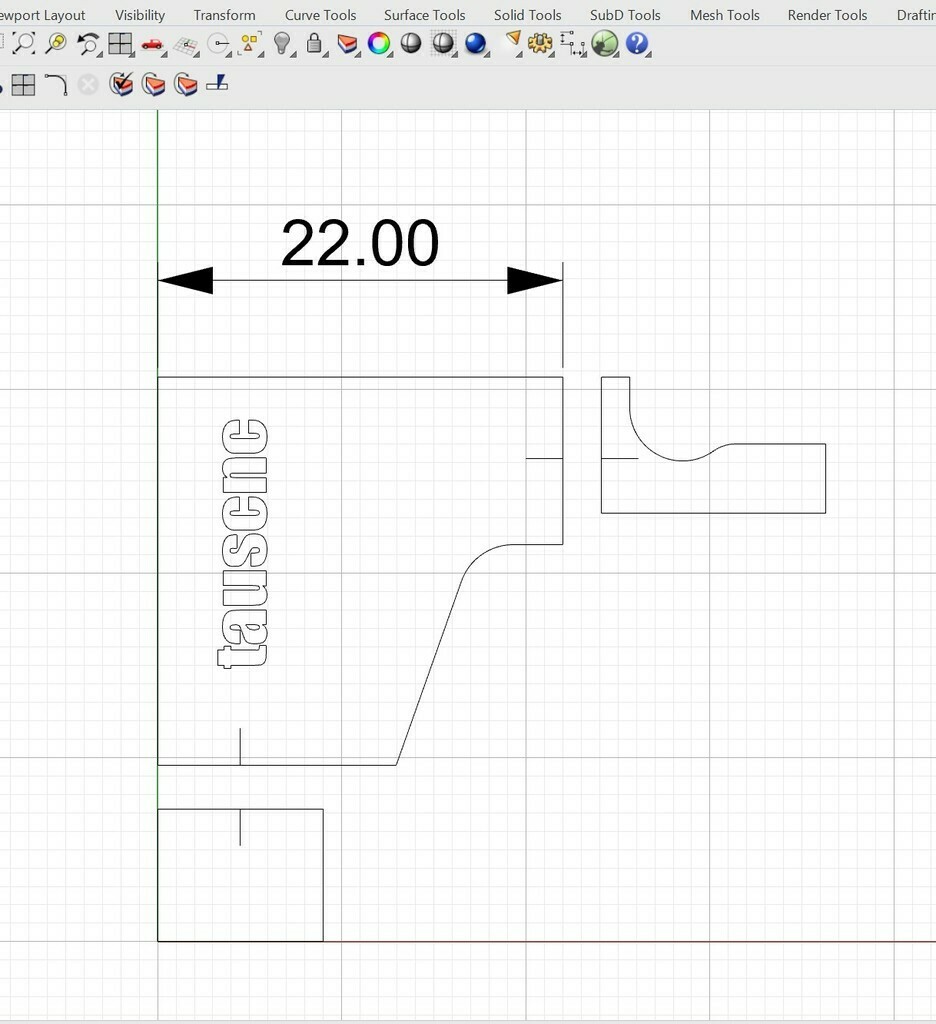This screenshot has width=936, height=1024.
Task: Click the construction plane grid icon
Action: coord(186,45)
